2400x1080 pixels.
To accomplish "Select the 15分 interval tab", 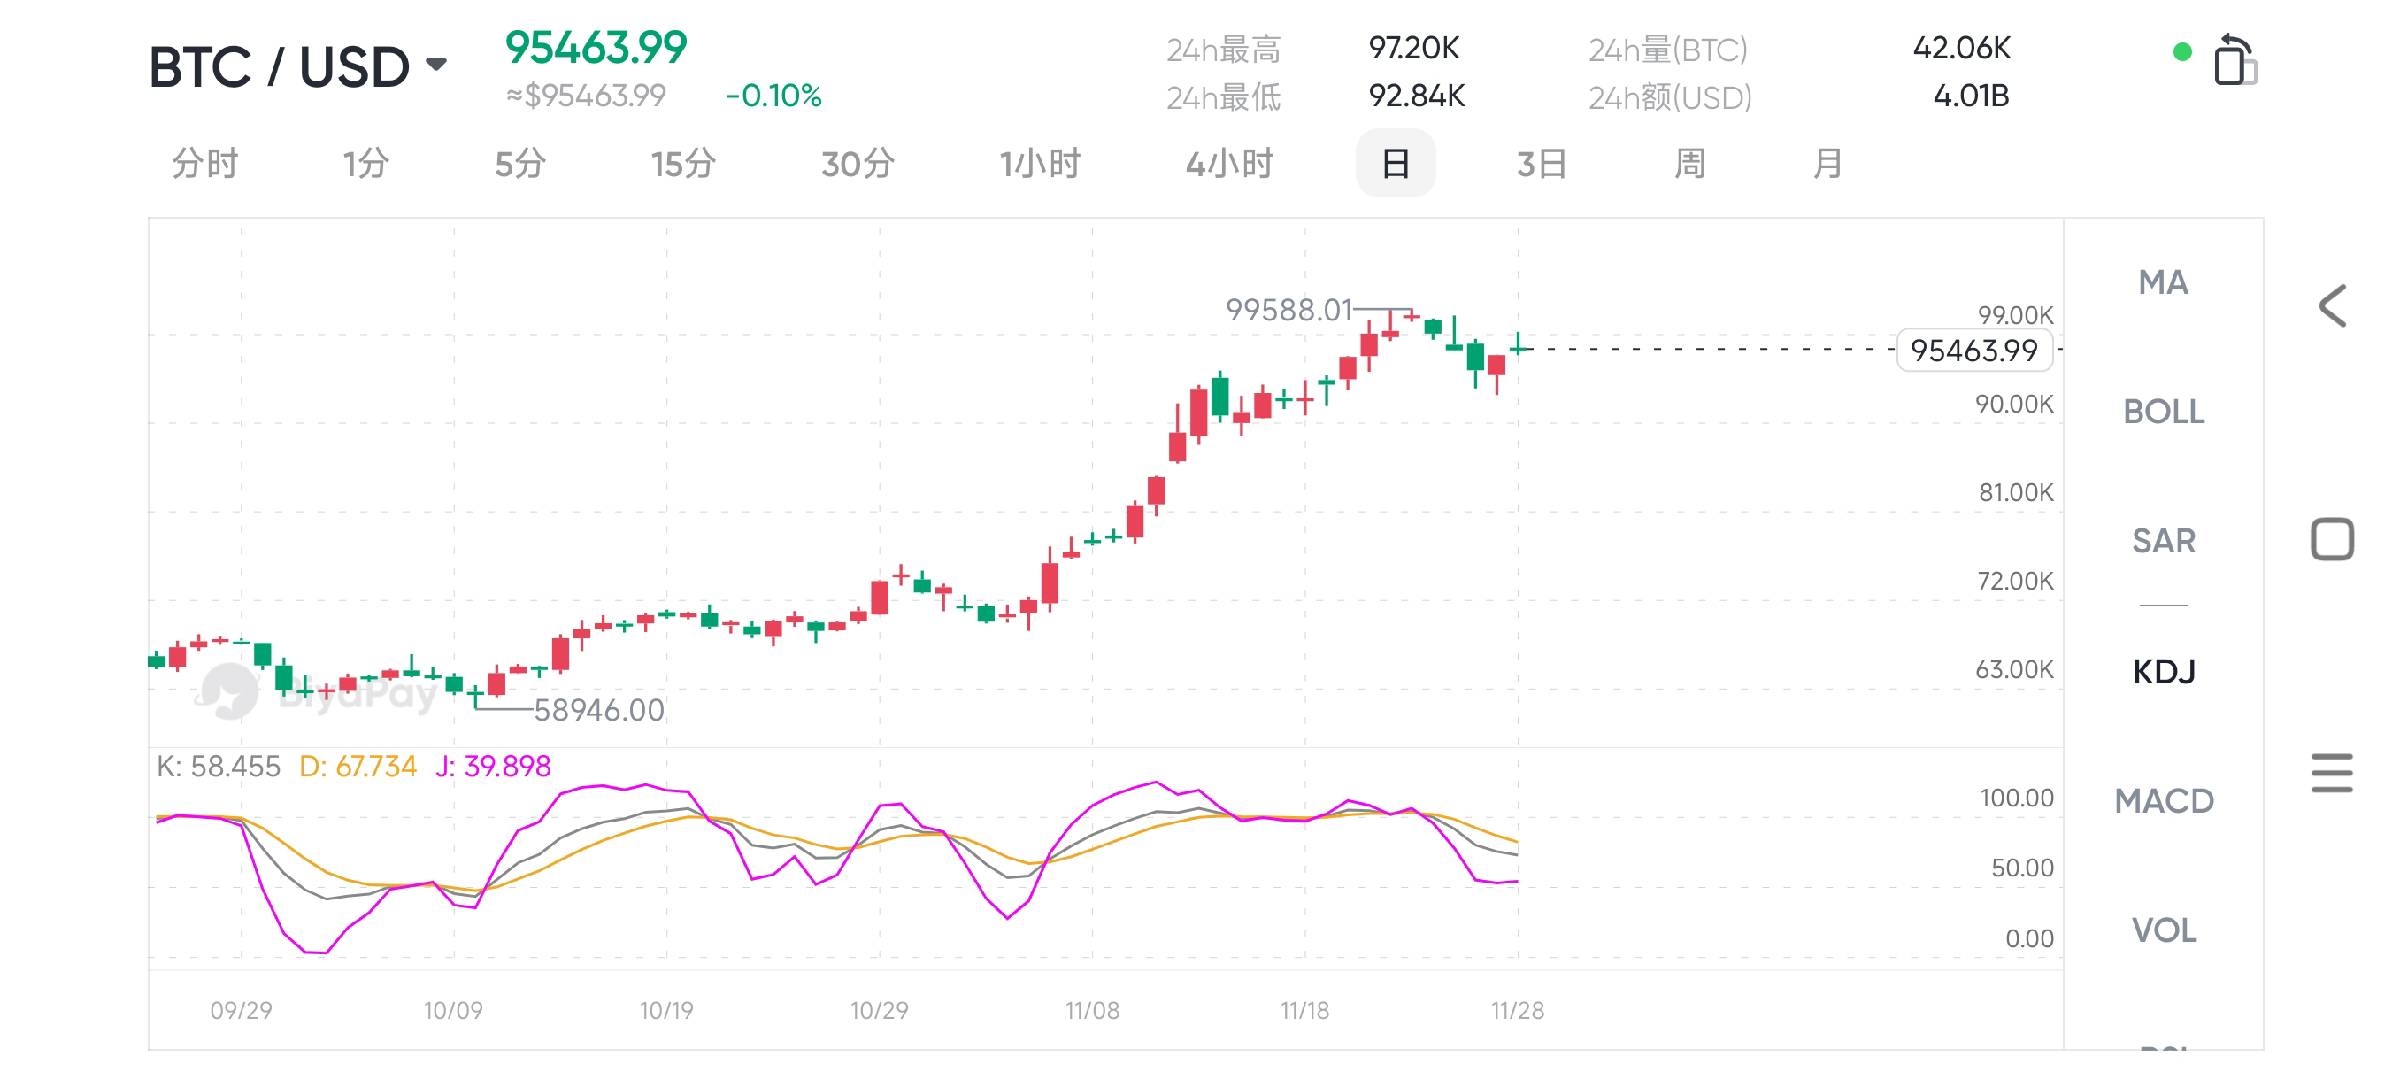I will (x=683, y=163).
